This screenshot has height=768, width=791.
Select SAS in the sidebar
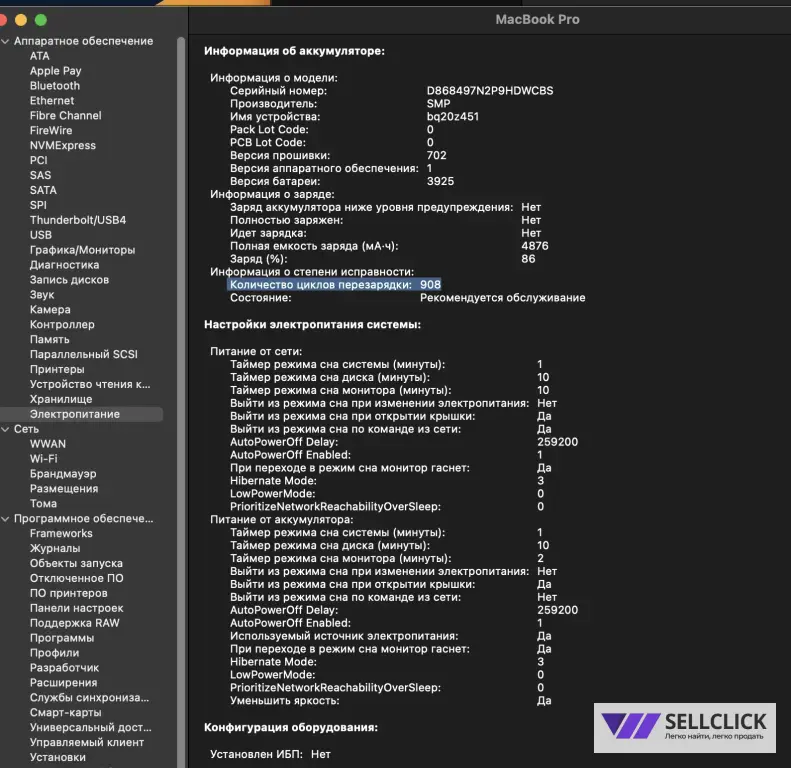(x=40, y=175)
